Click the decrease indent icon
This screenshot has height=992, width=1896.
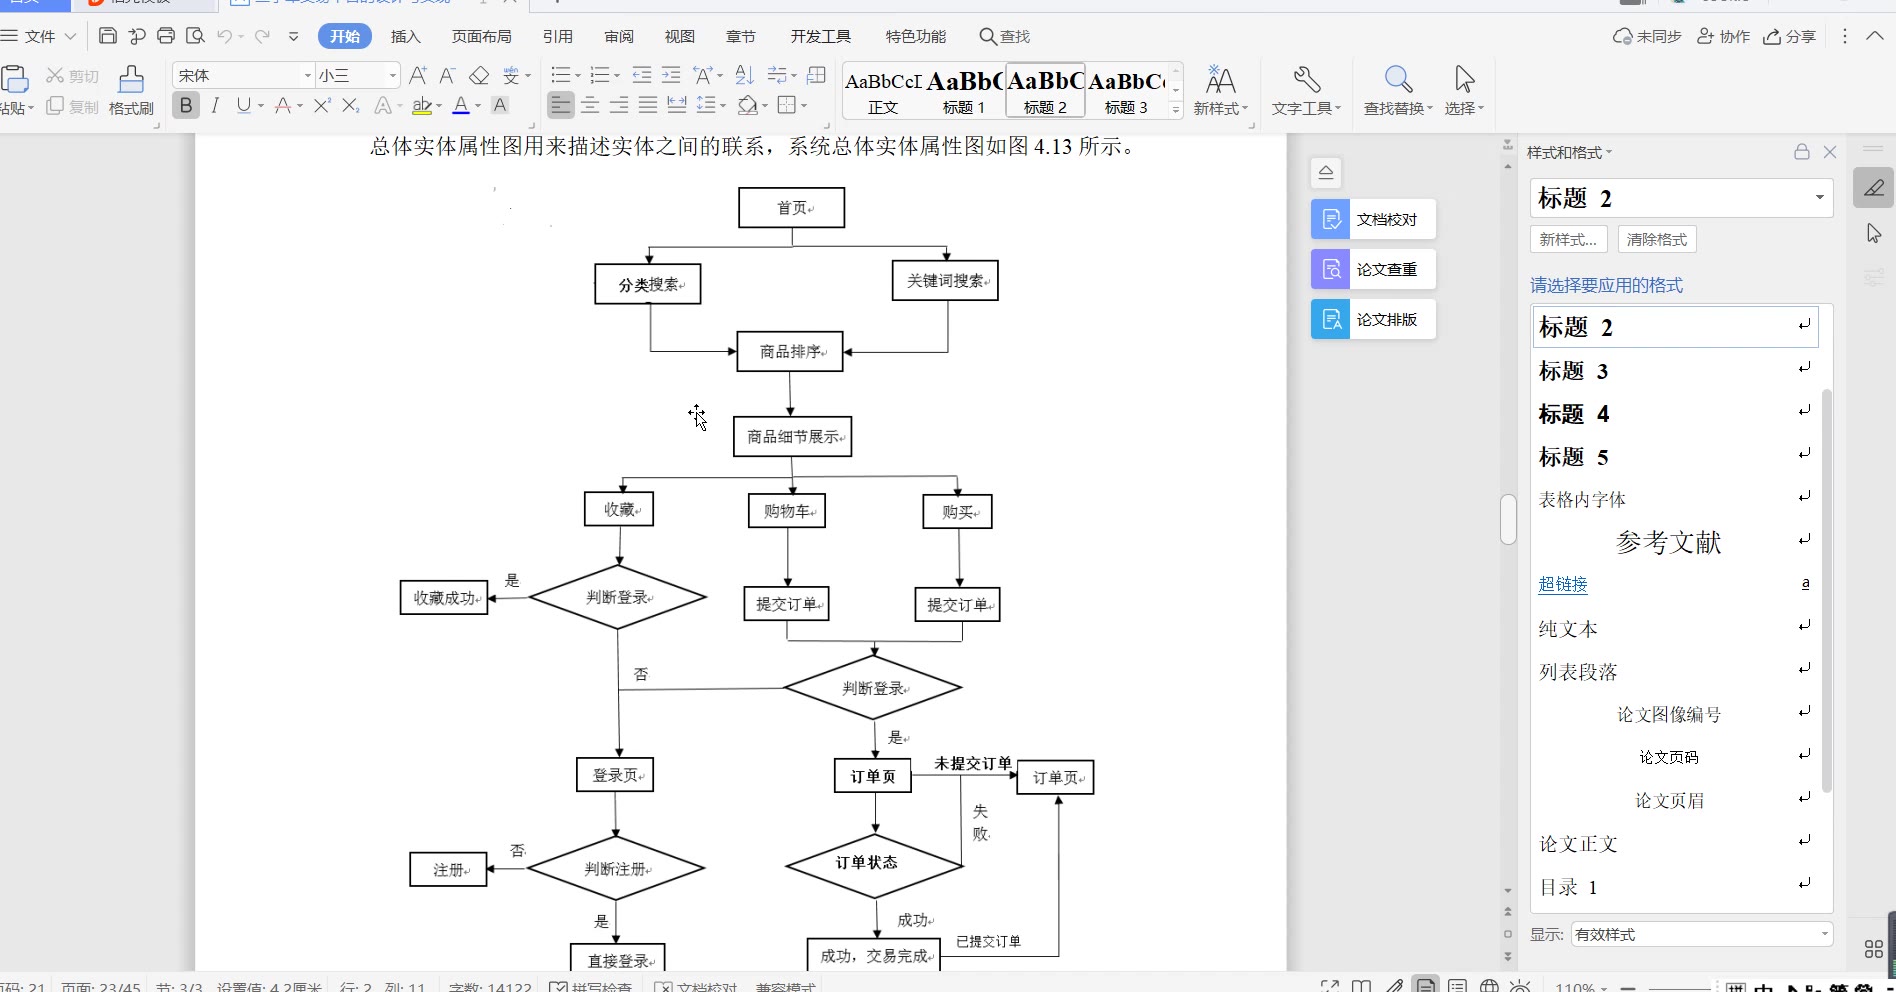point(642,75)
